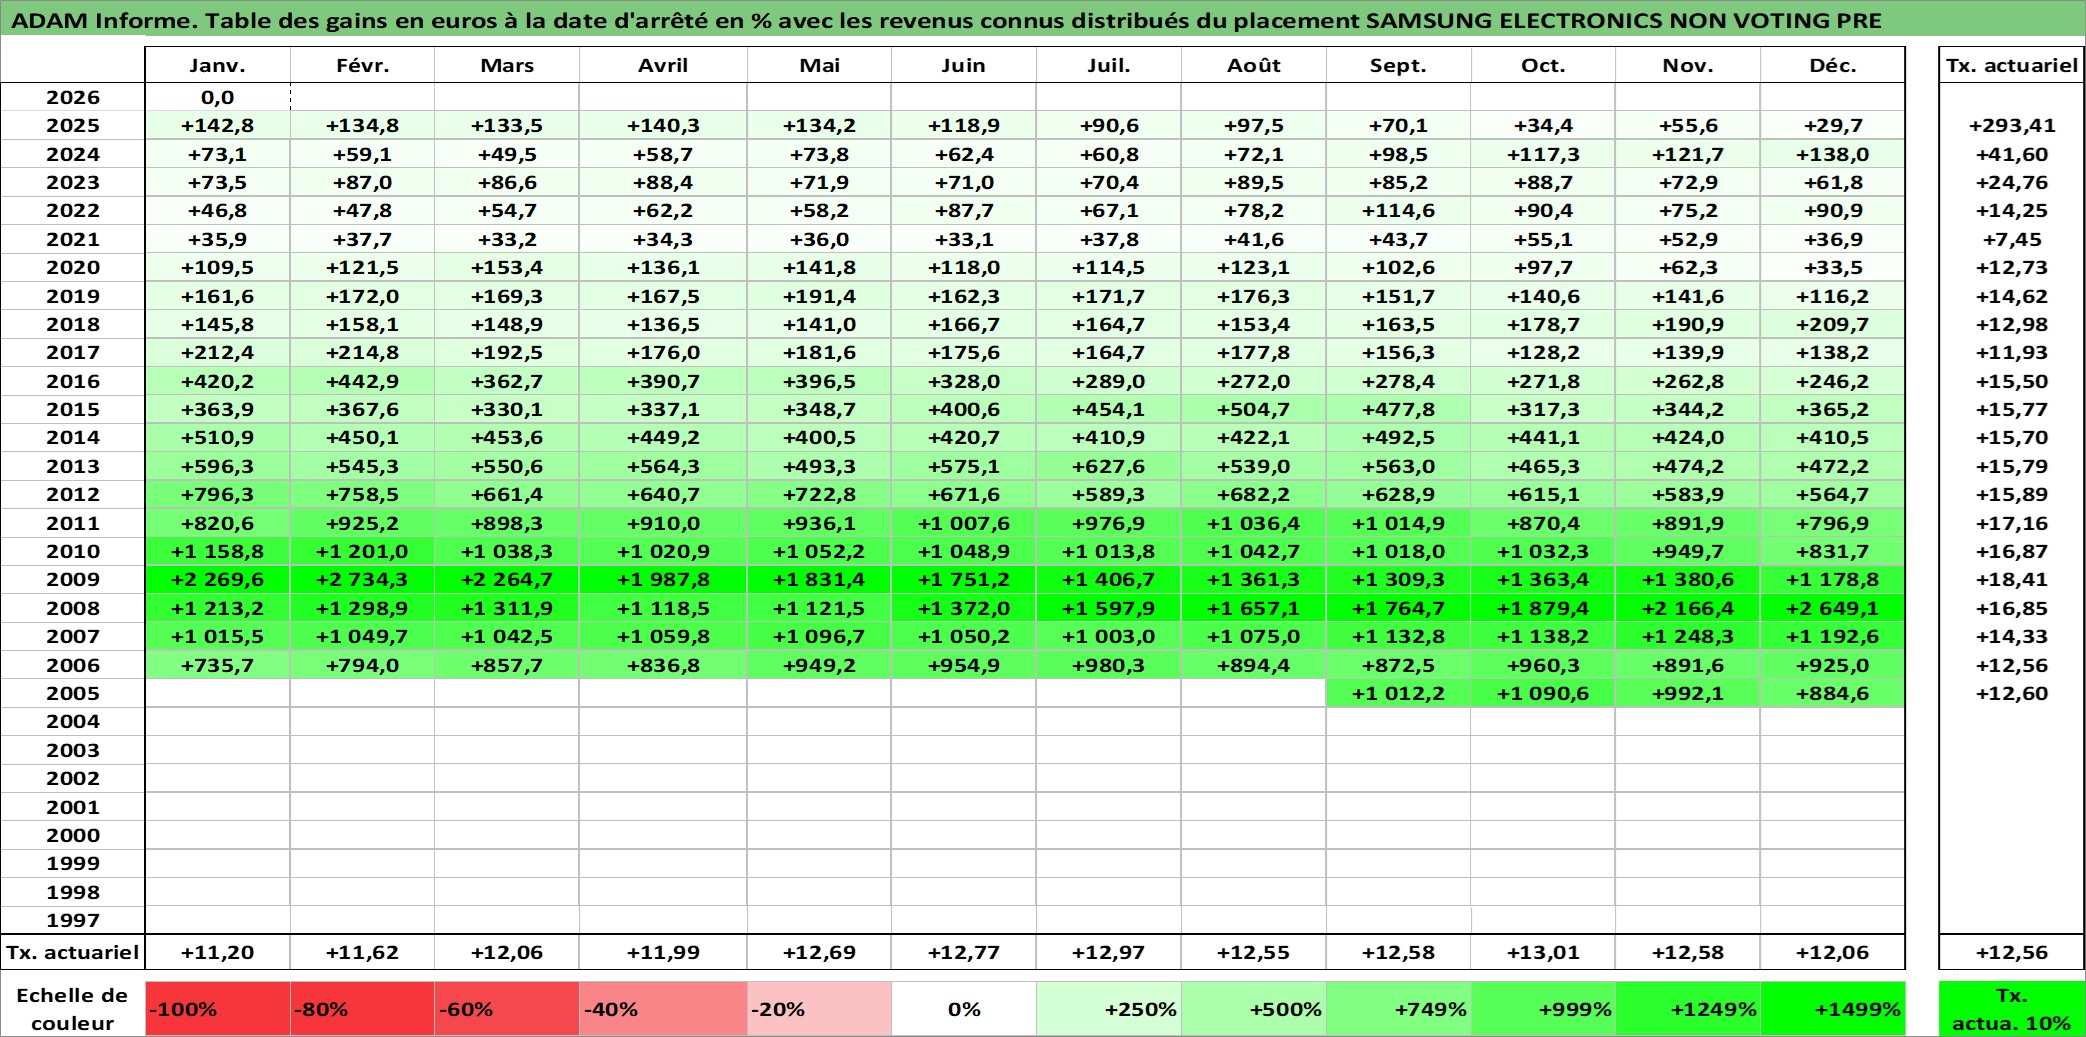This screenshot has width=2086, height=1037.
Task: Click the +12,97 bottom rate cell
Action: tap(1108, 952)
